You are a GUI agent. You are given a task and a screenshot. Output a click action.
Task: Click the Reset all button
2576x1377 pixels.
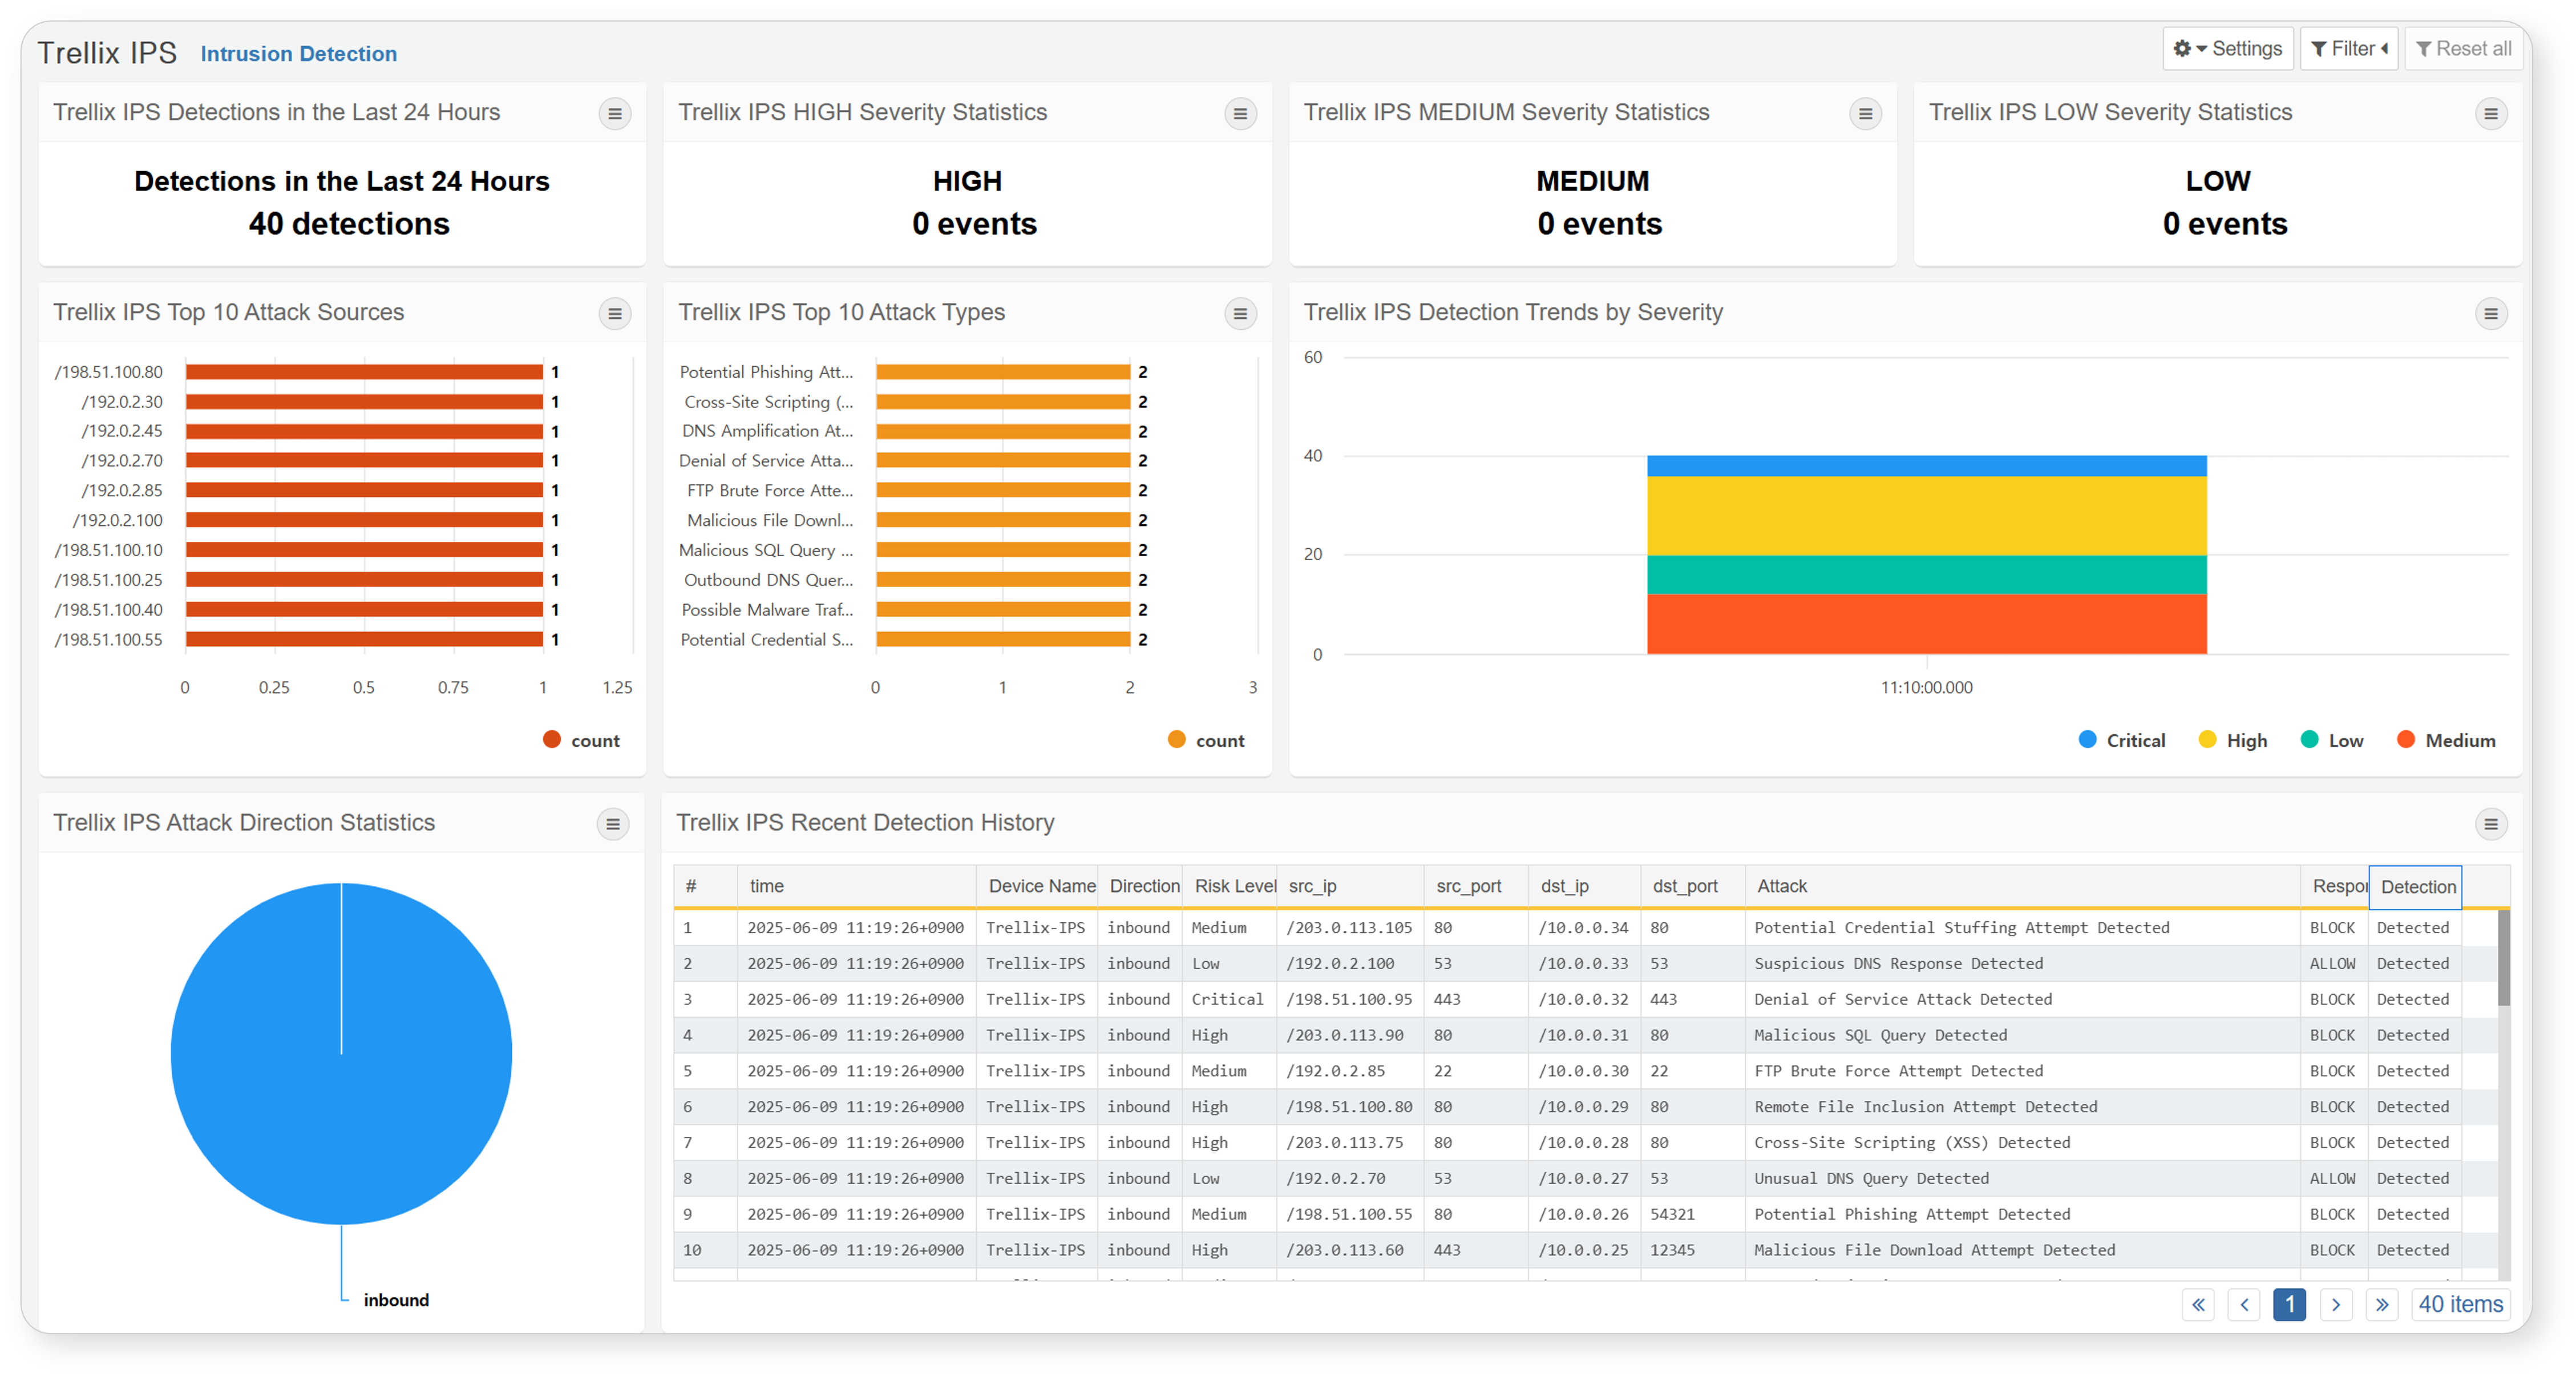point(2463,49)
